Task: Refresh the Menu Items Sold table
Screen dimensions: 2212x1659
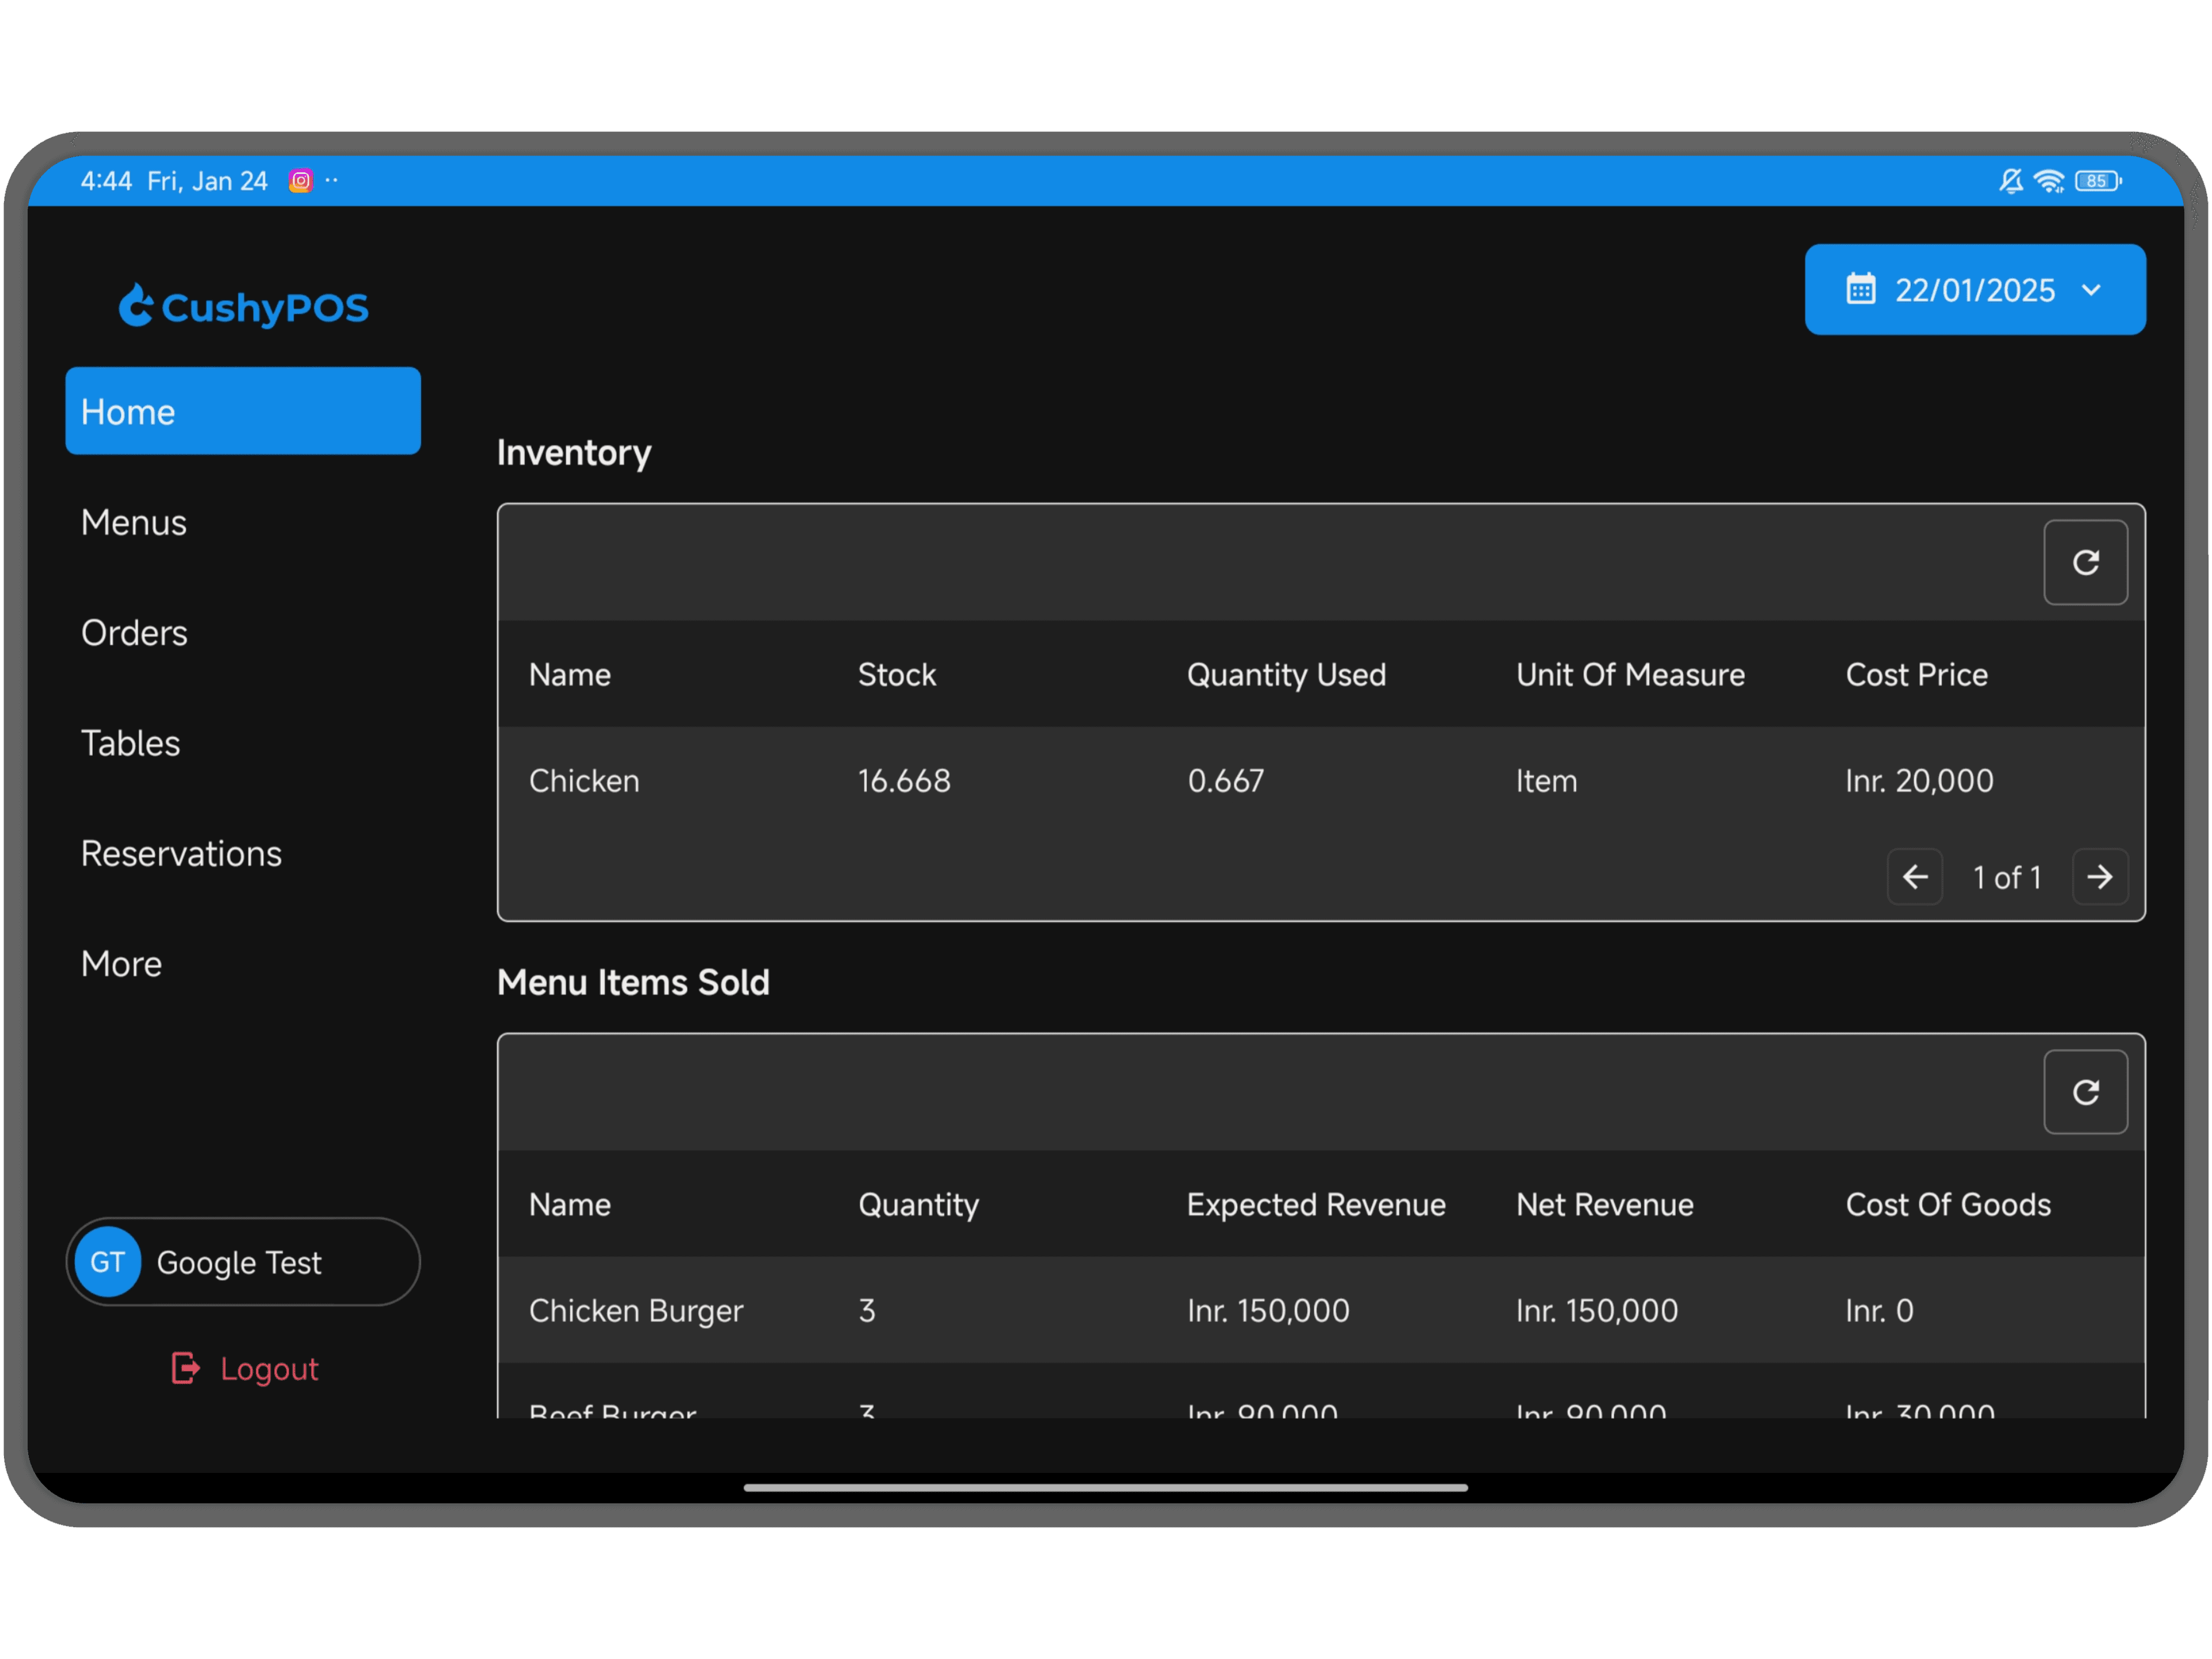Action: 2085,1092
